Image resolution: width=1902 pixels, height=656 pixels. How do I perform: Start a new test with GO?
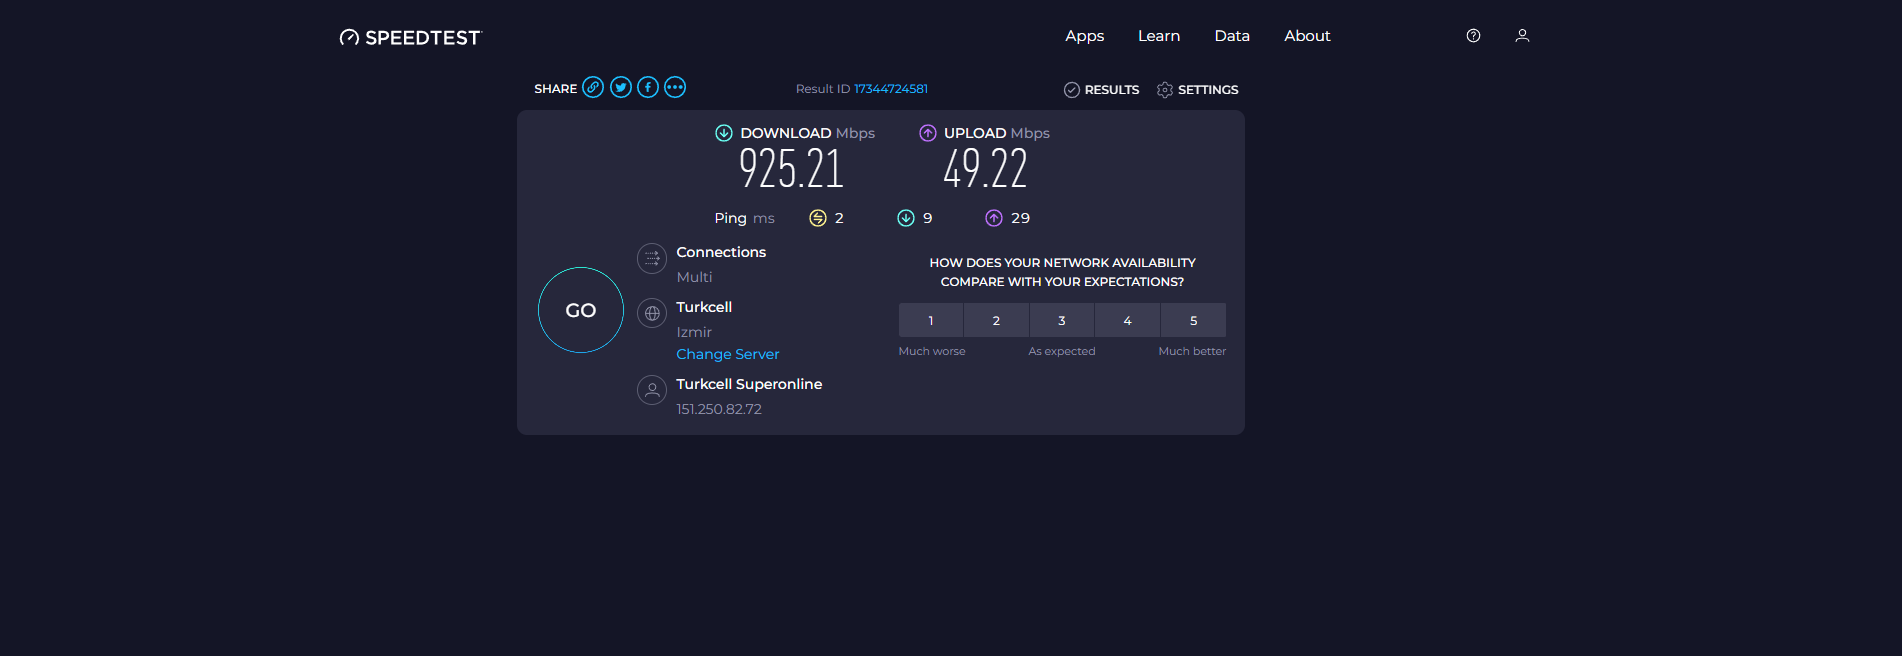pyautogui.click(x=581, y=310)
